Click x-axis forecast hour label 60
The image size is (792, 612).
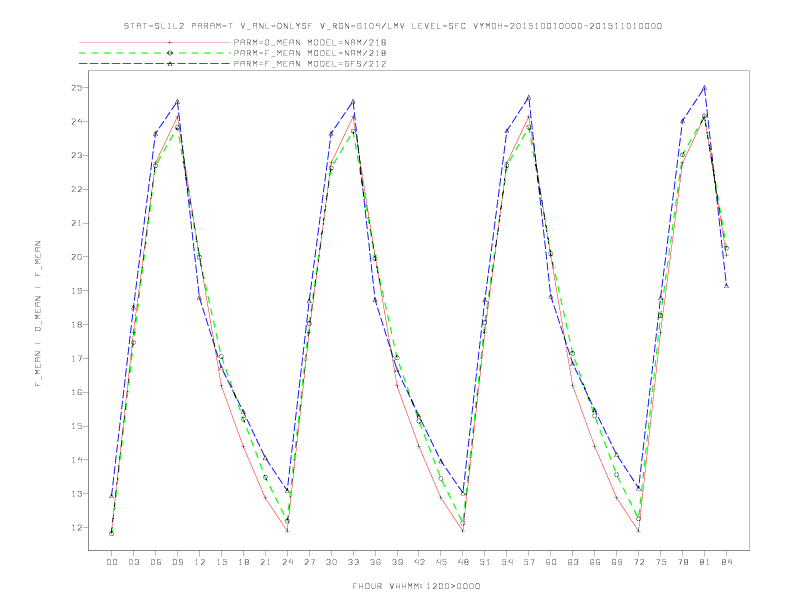pyautogui.click(x=551, y=562)
